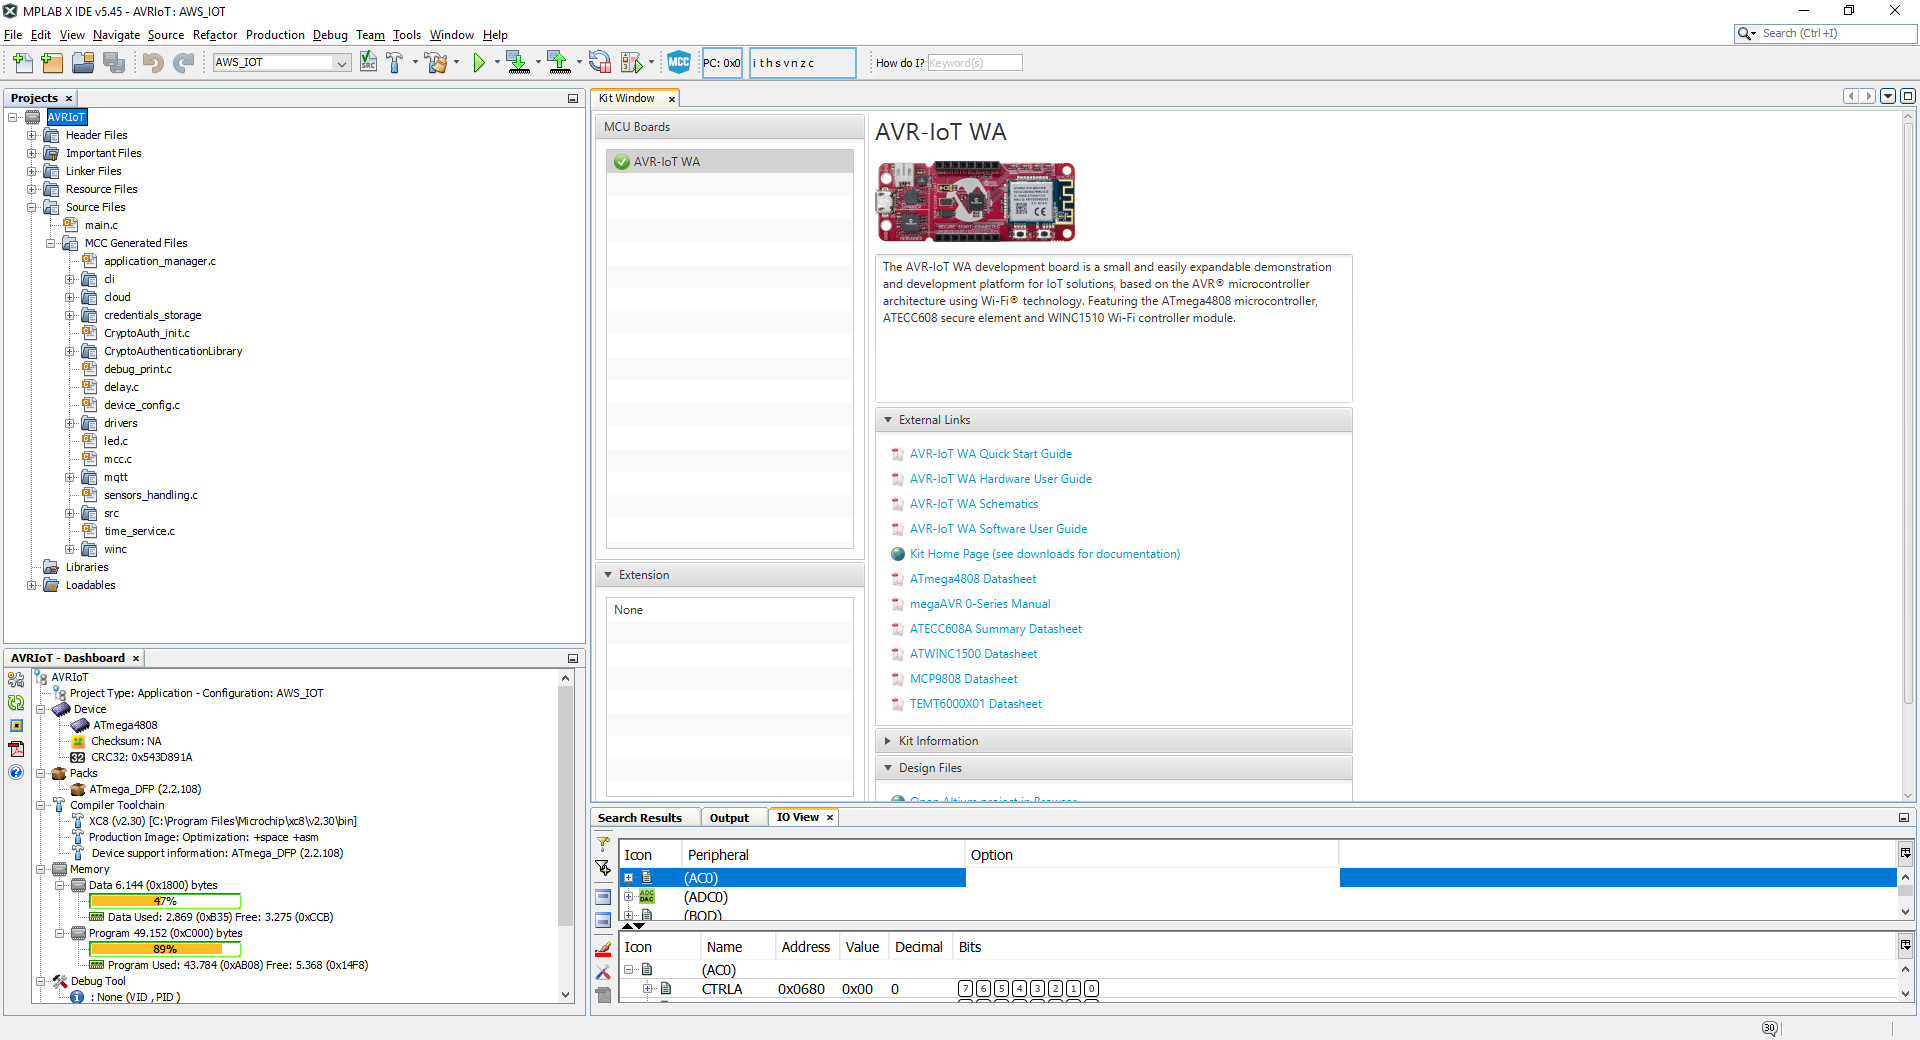Toggle bit 6 of CTRLA register

983,989
